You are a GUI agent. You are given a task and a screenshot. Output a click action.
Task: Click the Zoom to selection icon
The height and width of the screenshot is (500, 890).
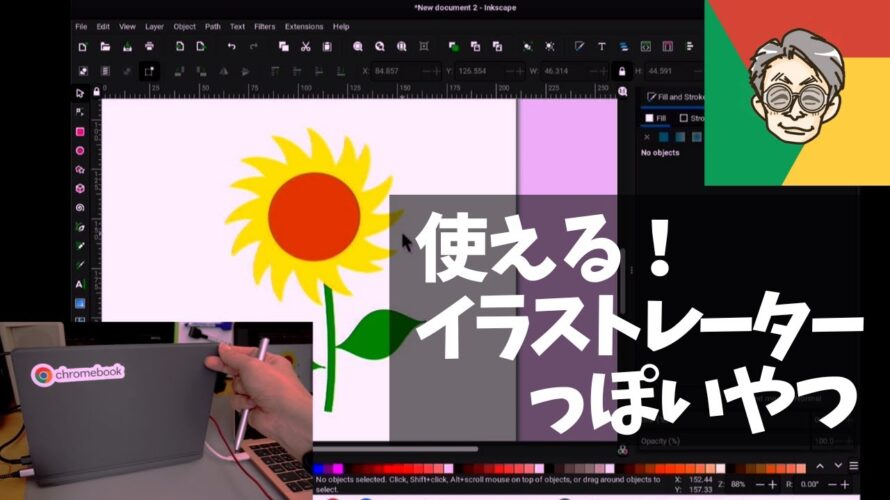point(358,47)
